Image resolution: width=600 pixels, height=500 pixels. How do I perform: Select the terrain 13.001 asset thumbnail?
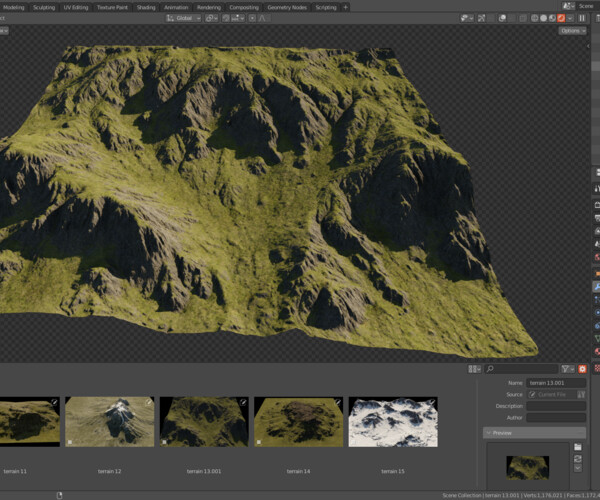coord(204,422)
